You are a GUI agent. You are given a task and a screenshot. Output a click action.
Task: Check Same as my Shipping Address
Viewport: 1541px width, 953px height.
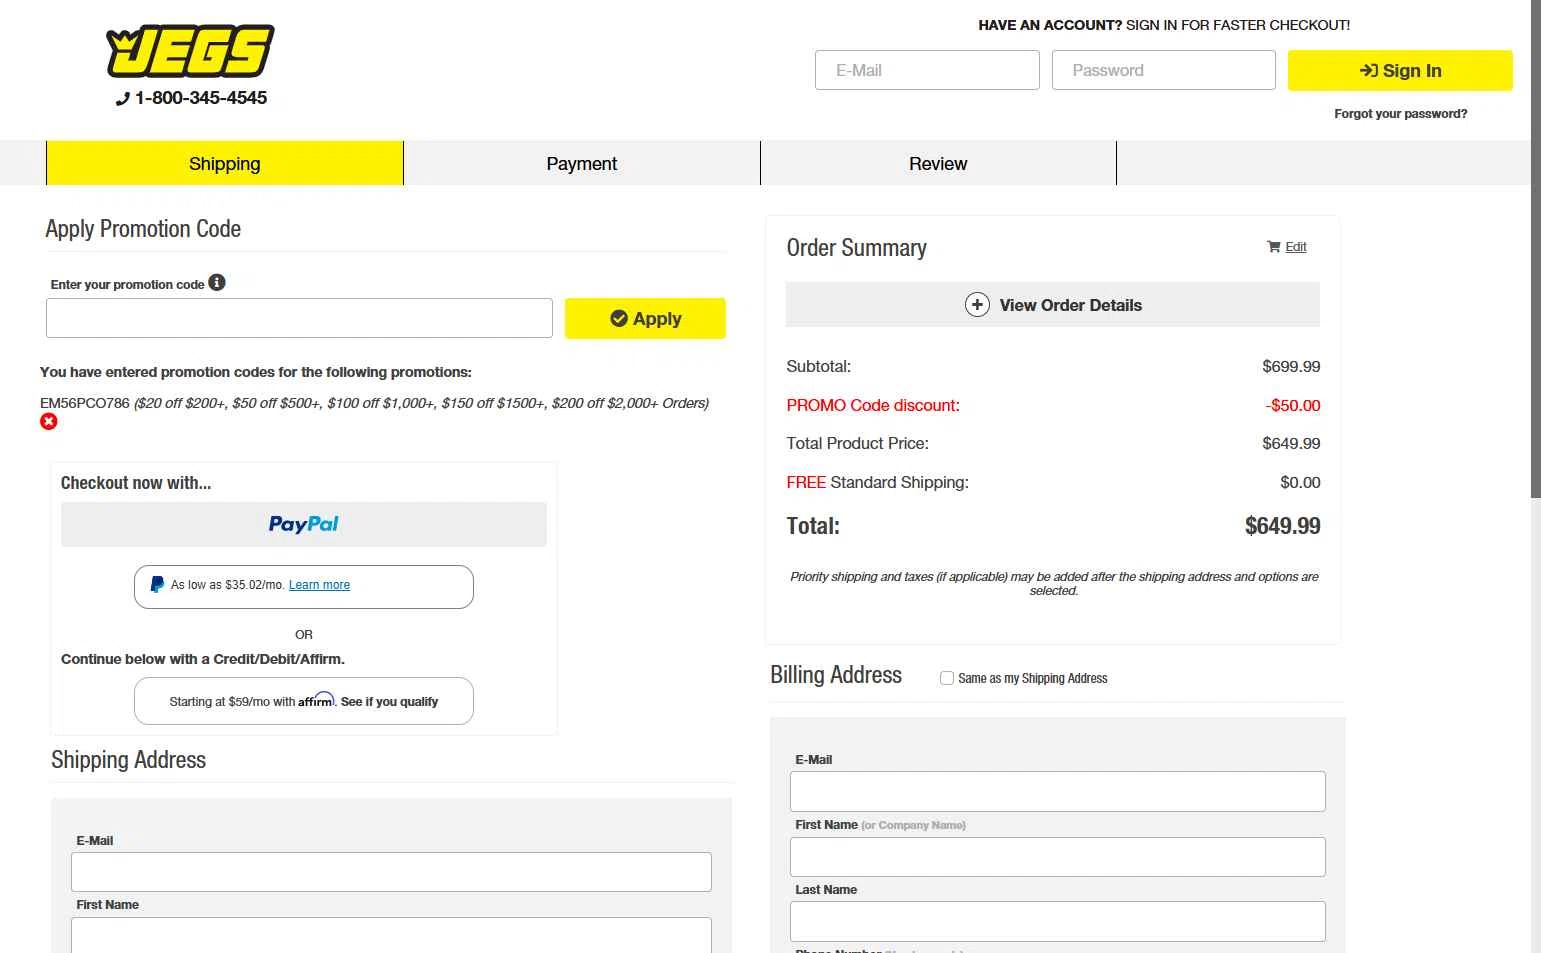pyautogui.click(x=947, y=678)
